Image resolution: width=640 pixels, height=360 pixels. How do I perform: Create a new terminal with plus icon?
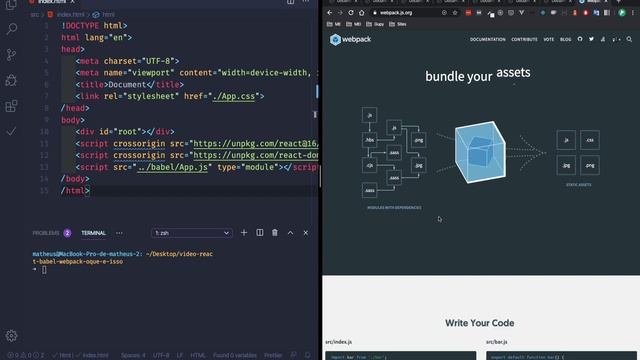(x=244, y=233)
